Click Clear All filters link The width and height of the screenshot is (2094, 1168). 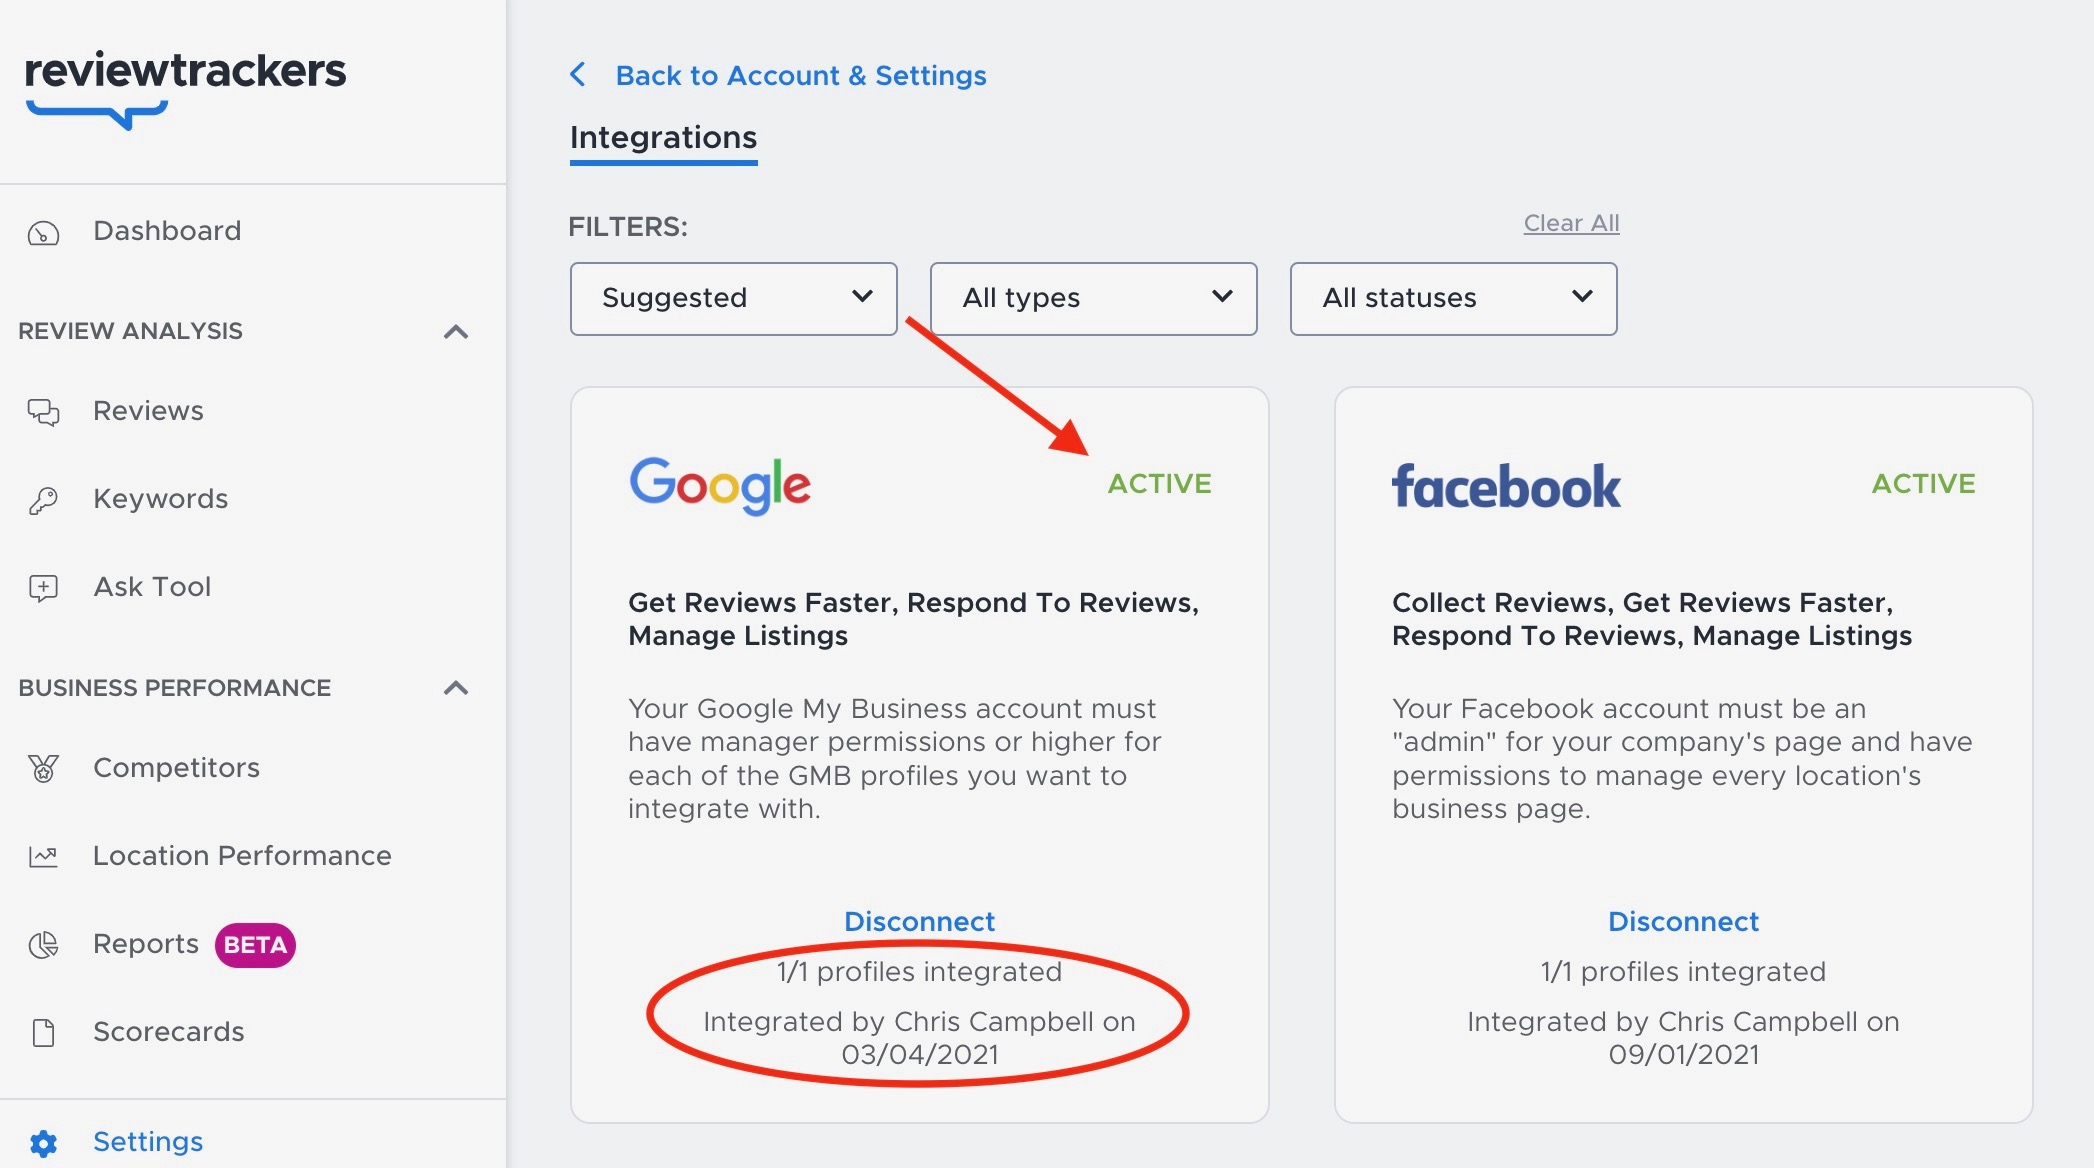1571,223
